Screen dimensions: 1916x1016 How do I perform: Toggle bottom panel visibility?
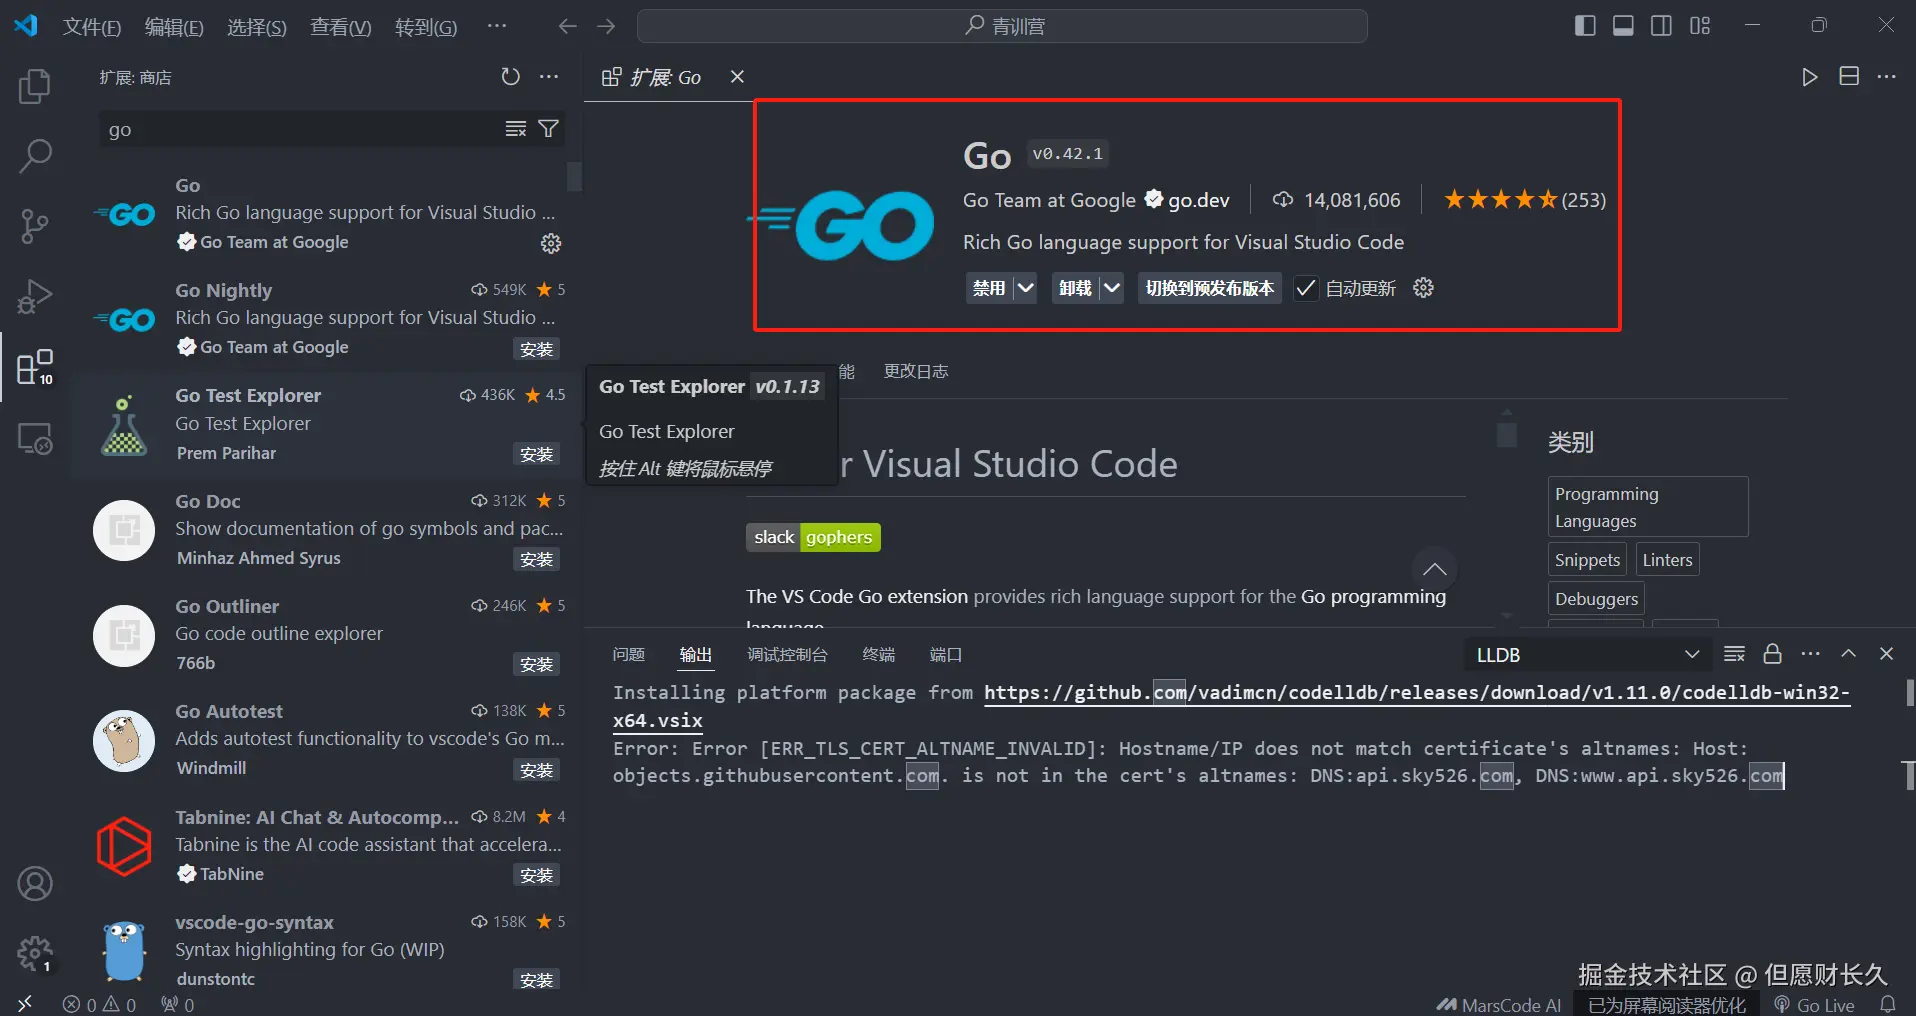click(1623, 26)
